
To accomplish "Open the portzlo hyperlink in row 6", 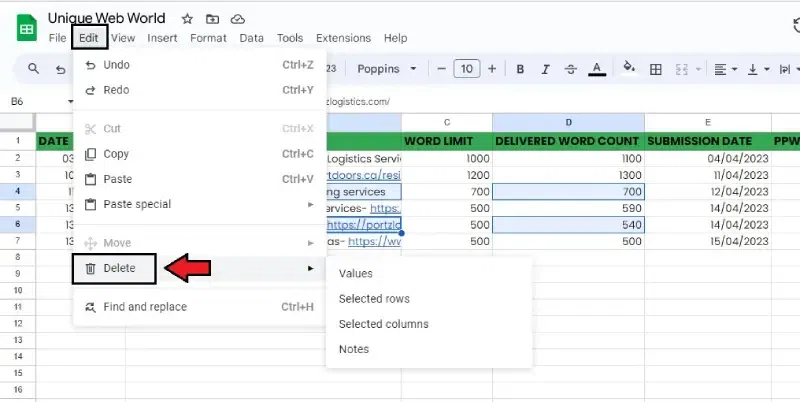I will pyautogui.click(x=364, y=224).
